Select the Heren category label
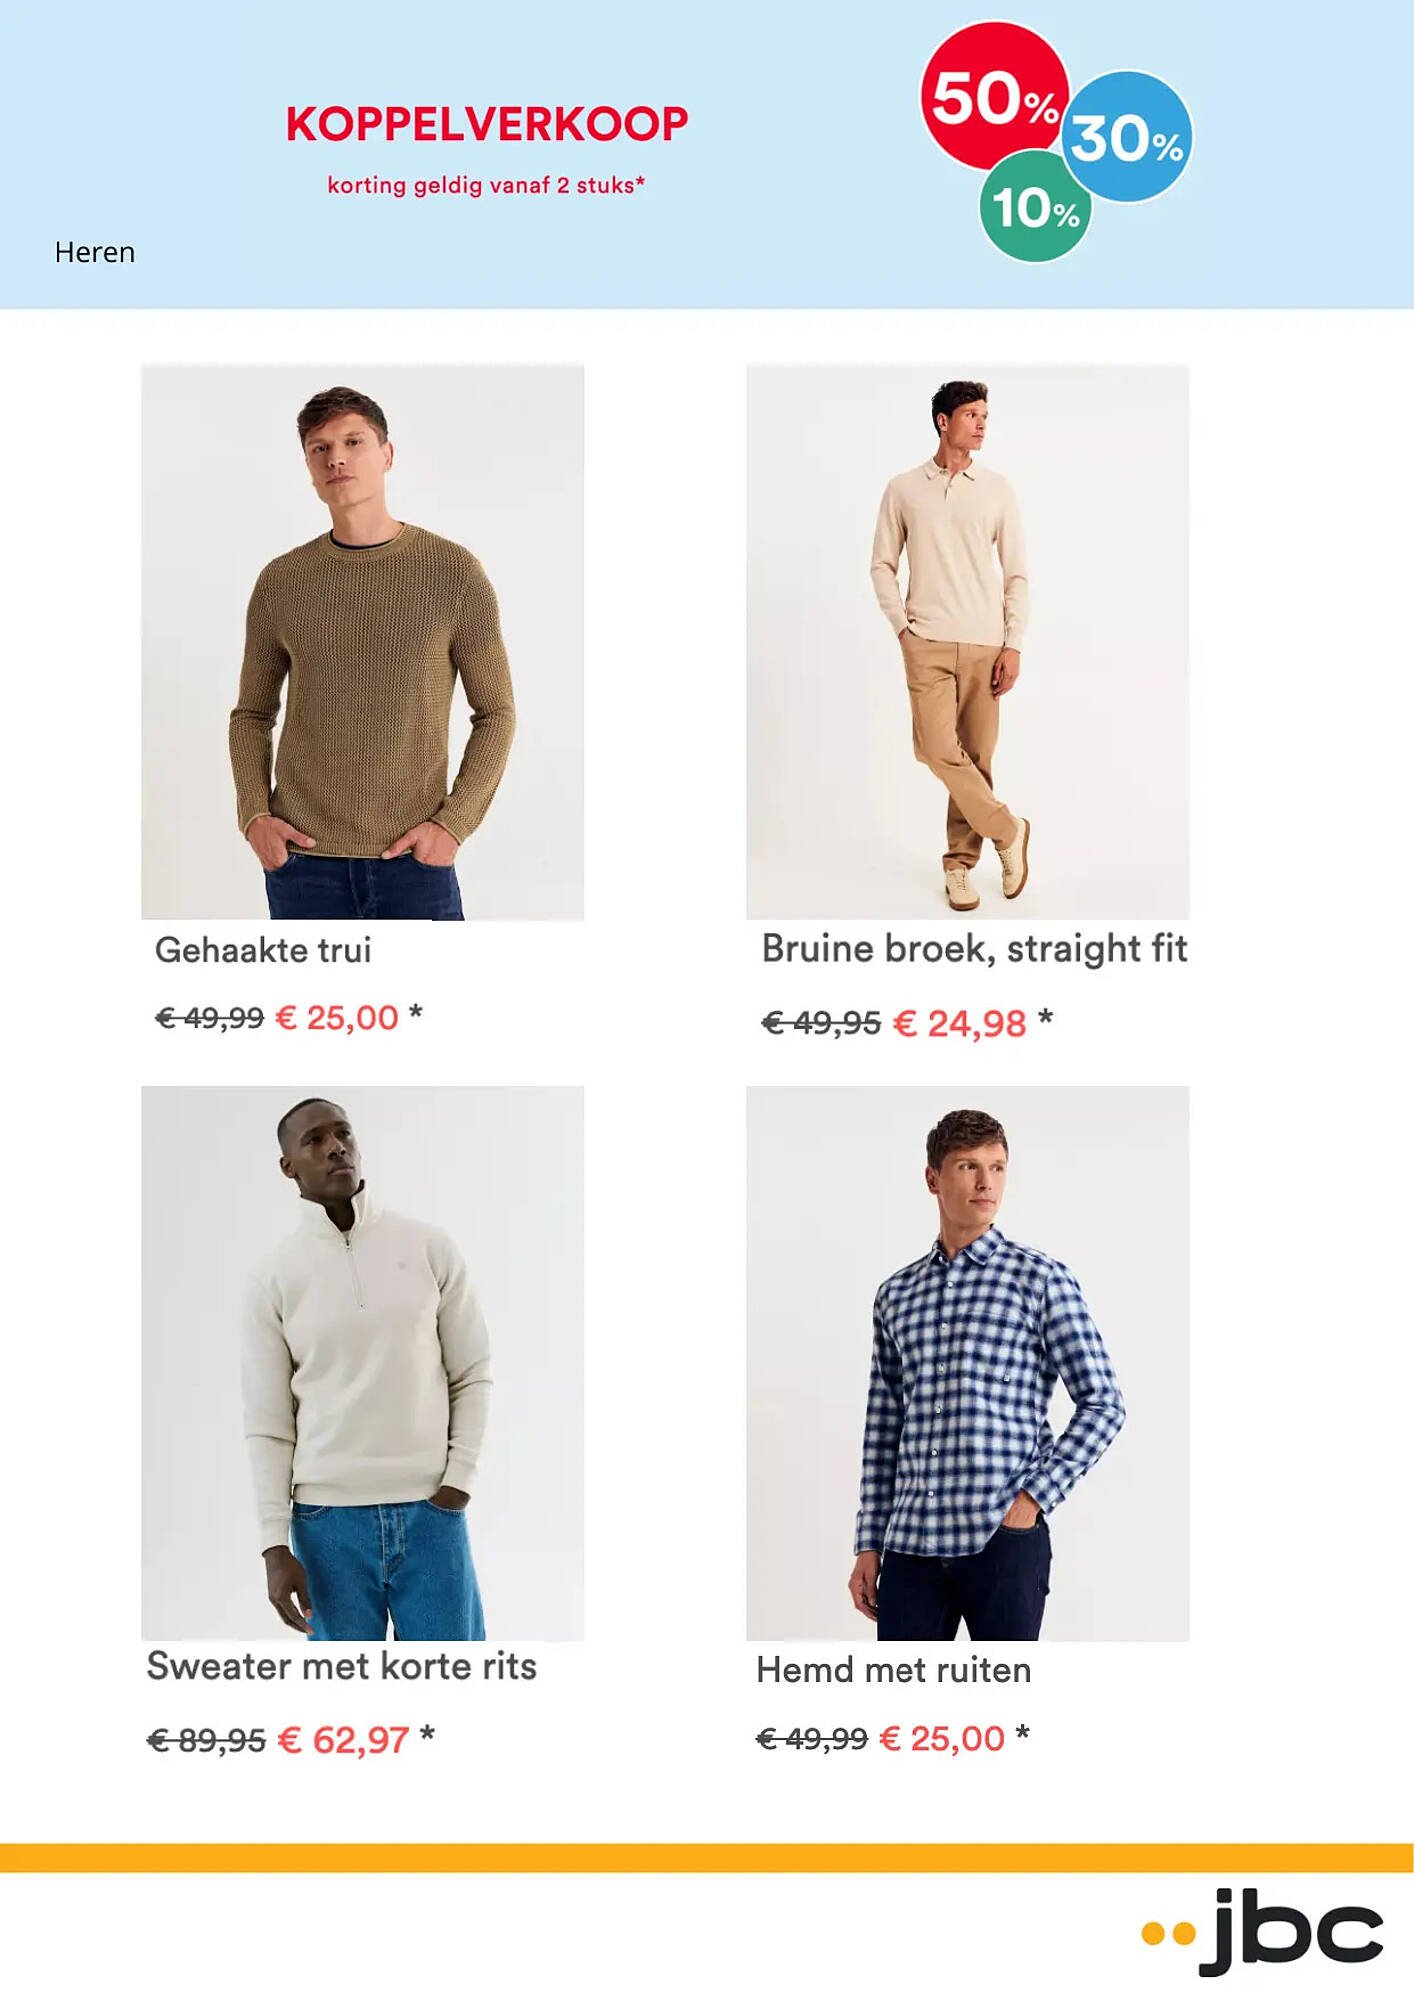Screen dimensions: 1414x2000 [95, 252]
